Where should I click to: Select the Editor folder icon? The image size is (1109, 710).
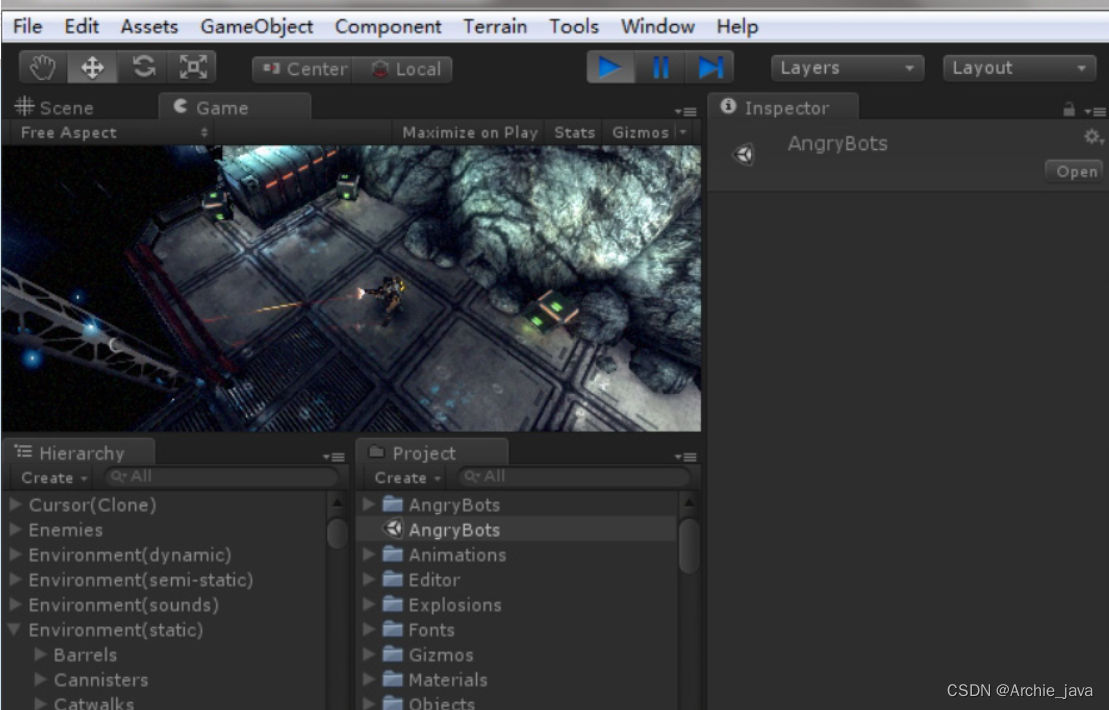pyautogui.click(x=393, y=580)
